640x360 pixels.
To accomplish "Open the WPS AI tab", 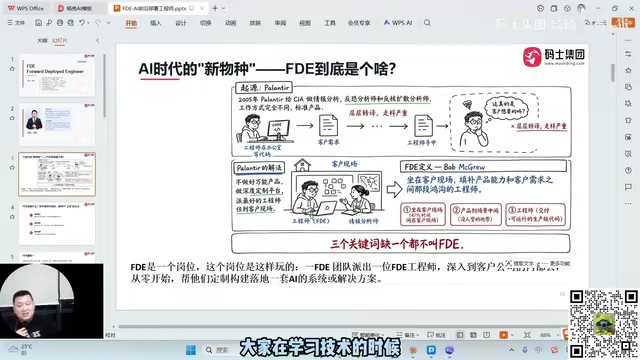I will [x=398, y=23].
